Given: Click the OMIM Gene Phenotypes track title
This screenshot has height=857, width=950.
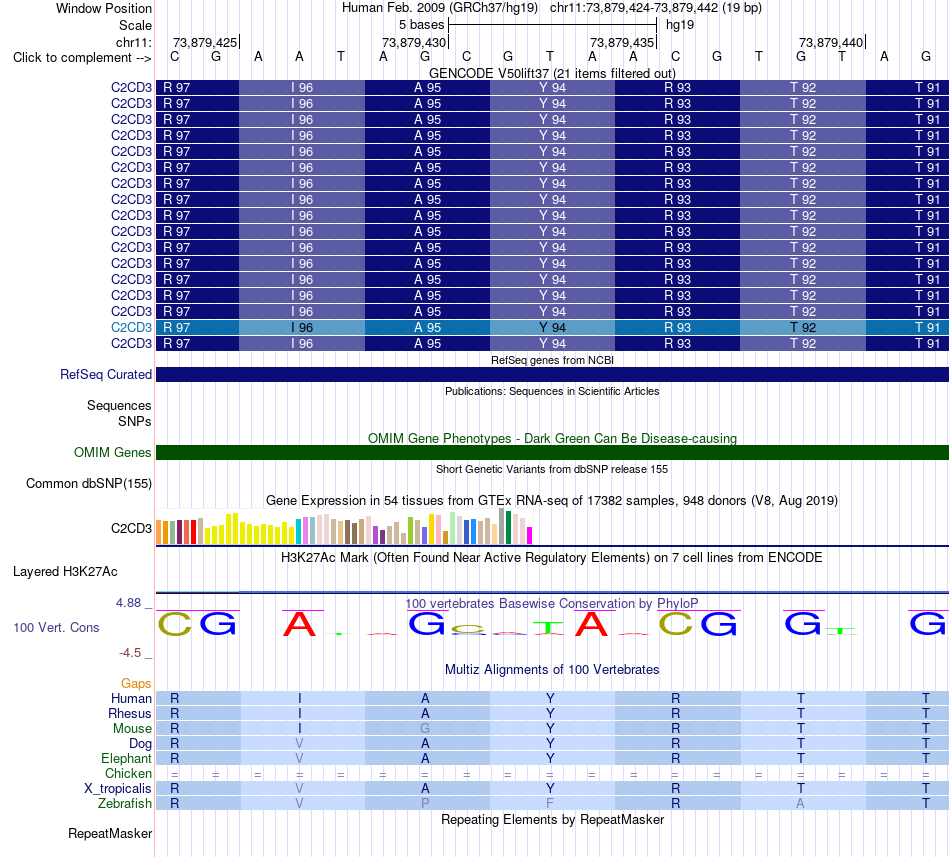Looking at the screenshot, I should coord(552,438).
